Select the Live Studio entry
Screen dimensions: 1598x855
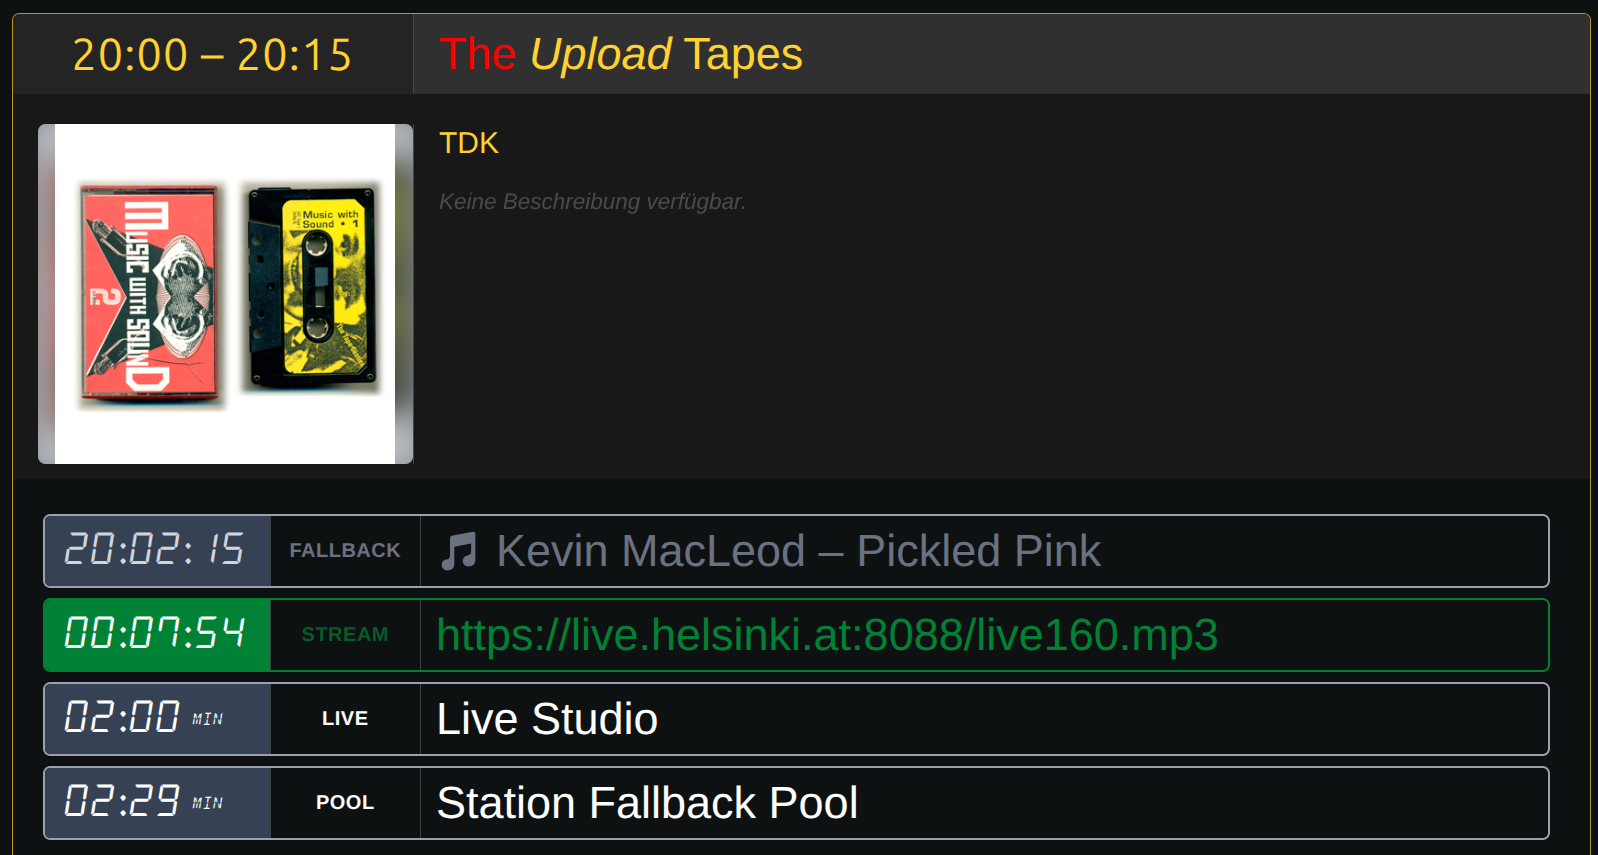pos(796,719)
